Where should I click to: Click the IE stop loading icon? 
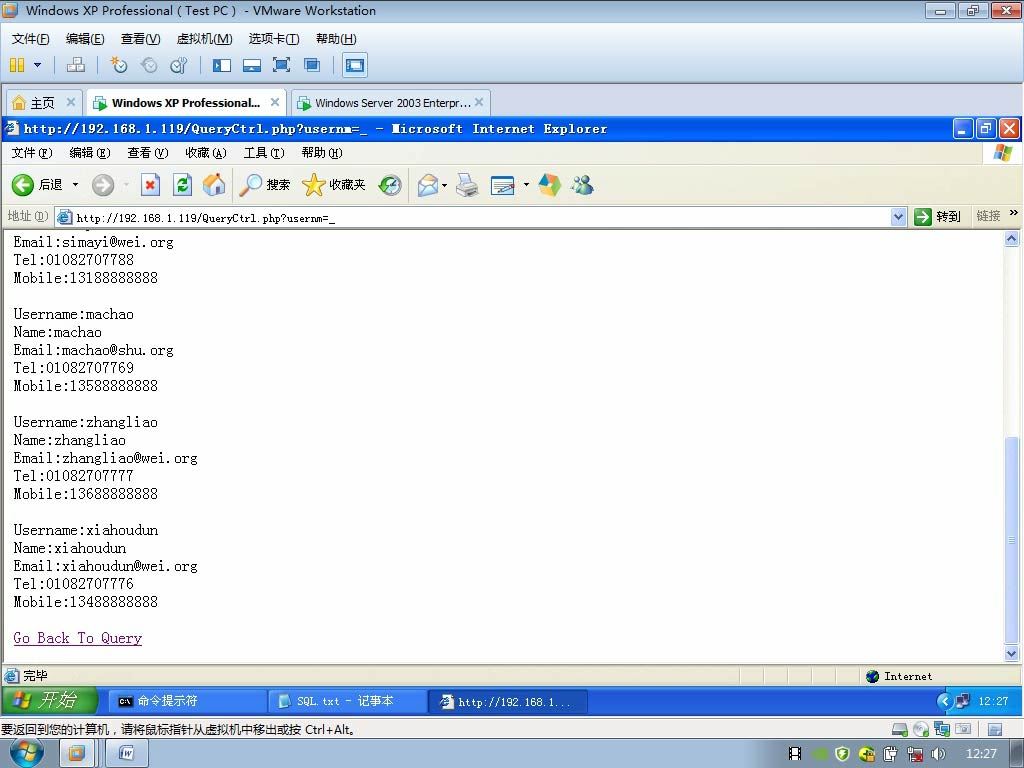150,185
